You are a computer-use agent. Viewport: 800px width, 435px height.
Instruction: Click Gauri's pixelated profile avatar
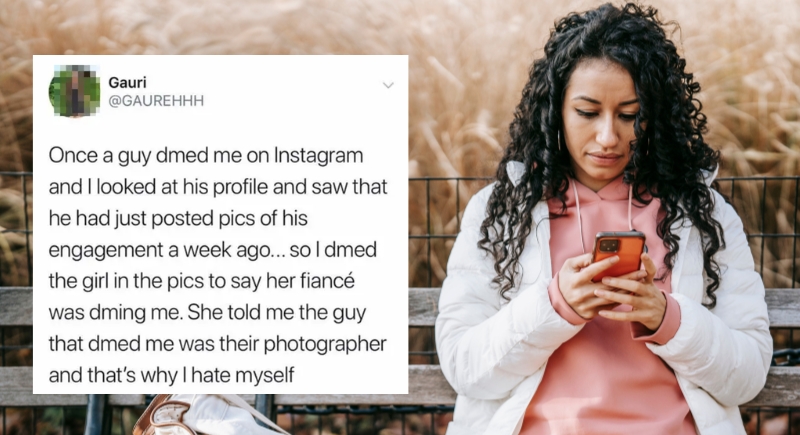[x=74, y=91]
